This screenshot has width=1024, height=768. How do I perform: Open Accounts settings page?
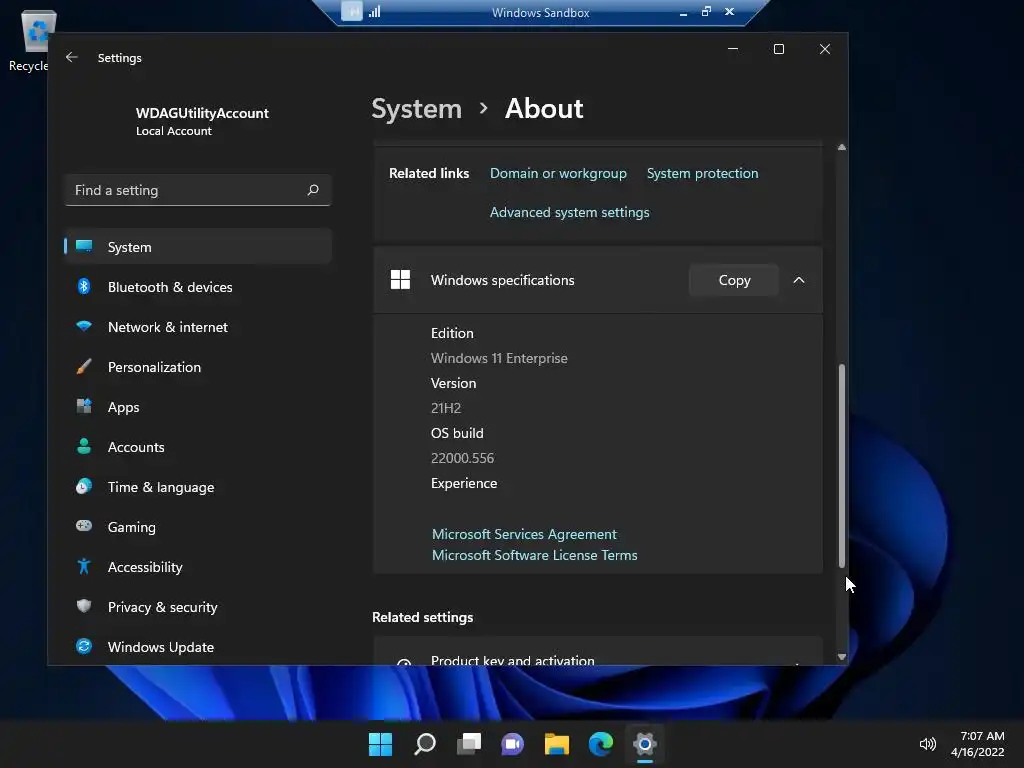point(198,447)
